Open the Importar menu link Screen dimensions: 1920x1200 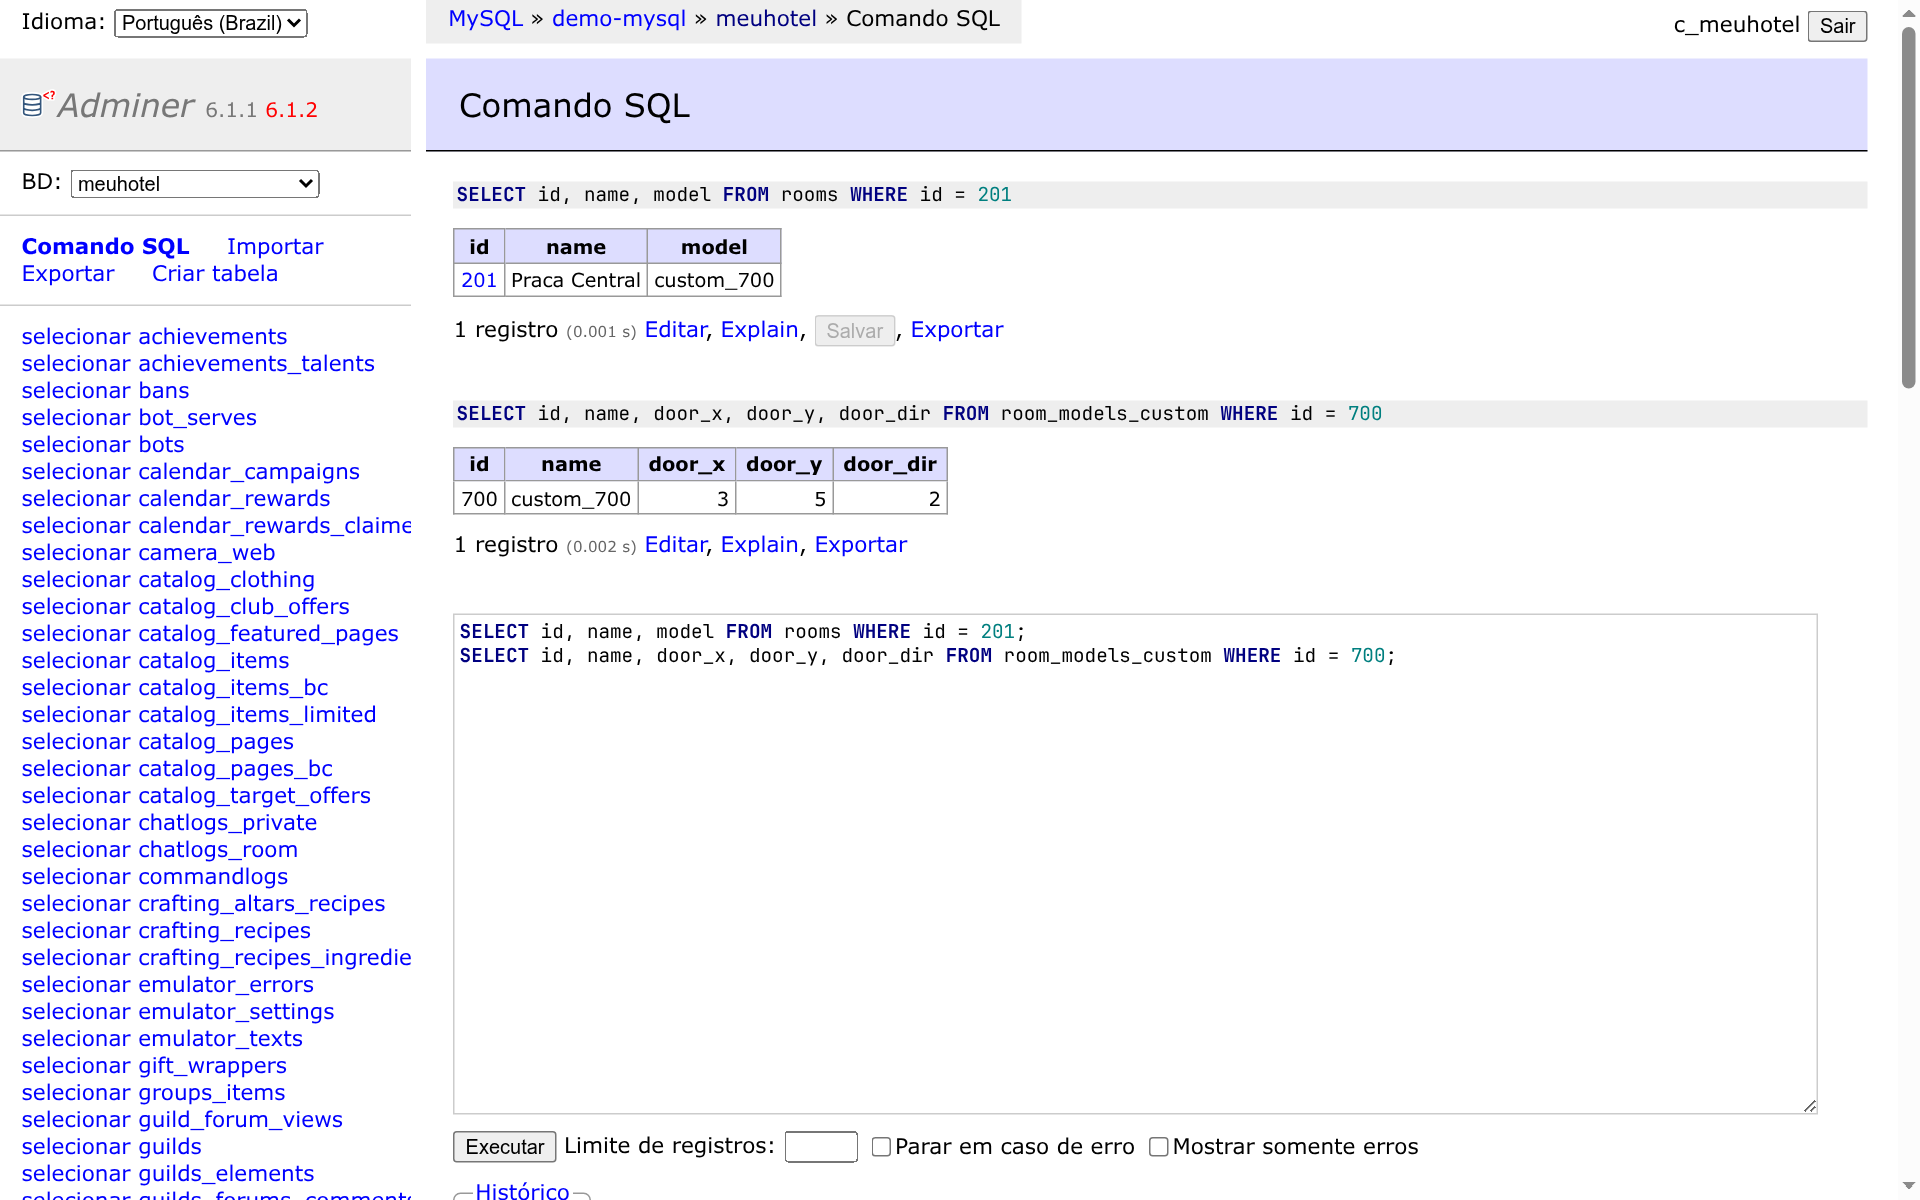pyautogui.click(x=275, y=246)
